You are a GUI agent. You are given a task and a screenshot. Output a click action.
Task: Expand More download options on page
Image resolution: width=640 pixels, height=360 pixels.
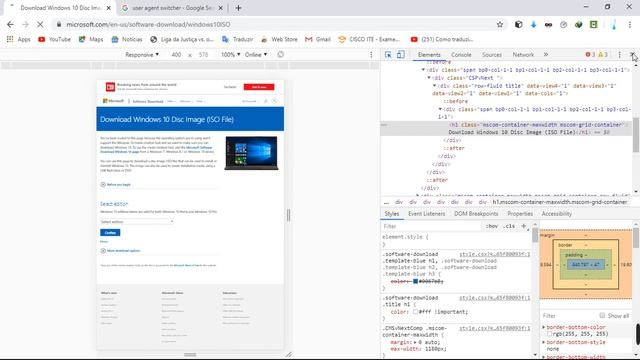pyautogui.click(x=120, y=251)
